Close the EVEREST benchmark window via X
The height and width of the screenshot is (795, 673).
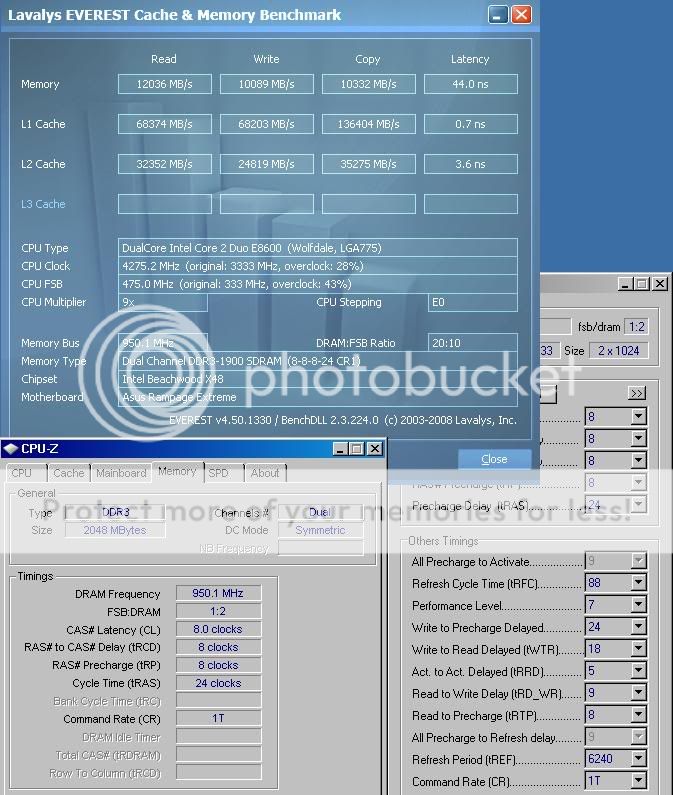[x=521, y=15]
